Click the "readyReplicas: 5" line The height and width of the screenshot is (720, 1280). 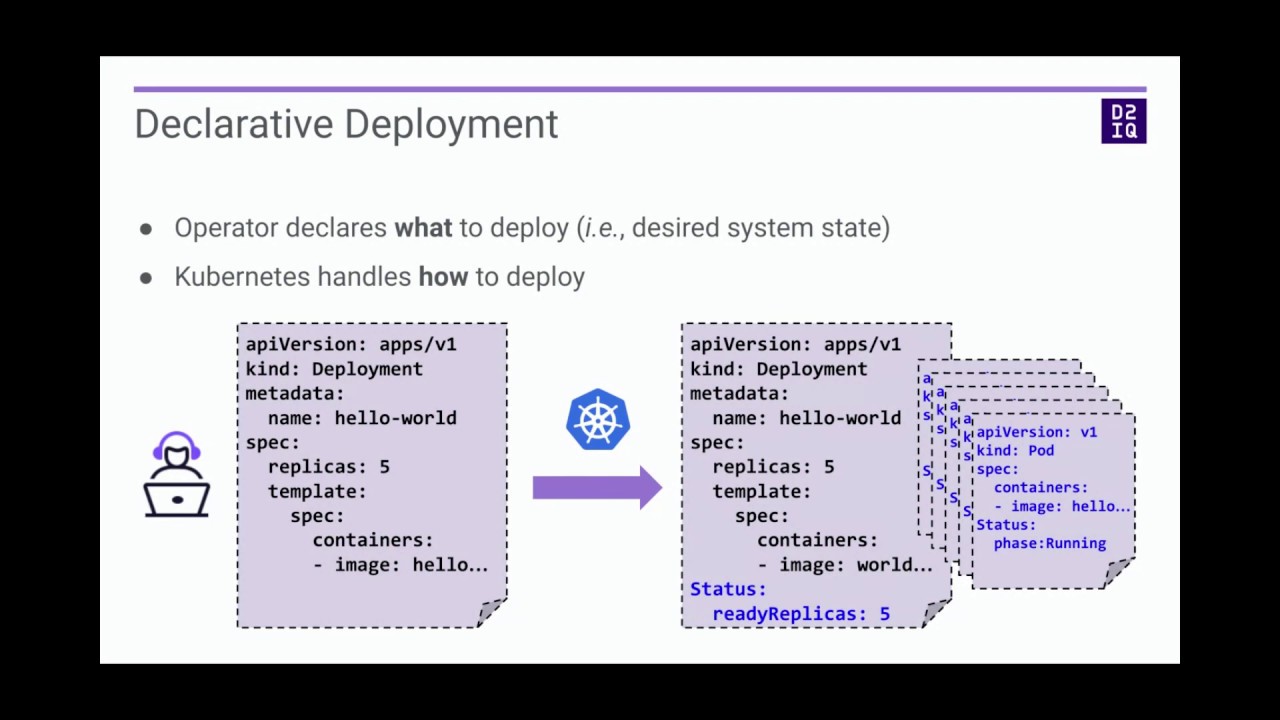tap(801, 614)
